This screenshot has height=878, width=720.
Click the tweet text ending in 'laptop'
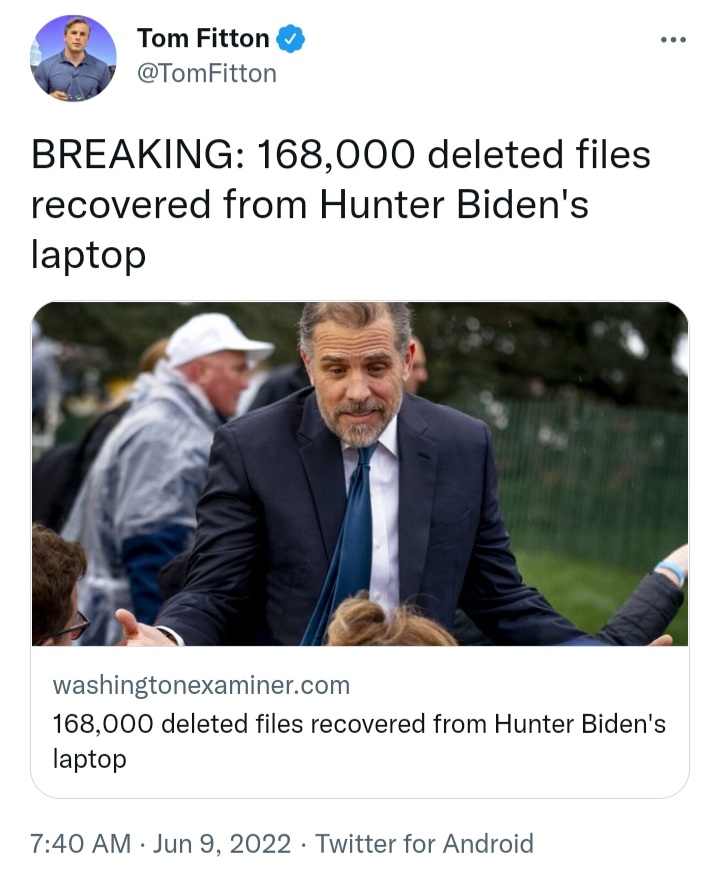340,204
